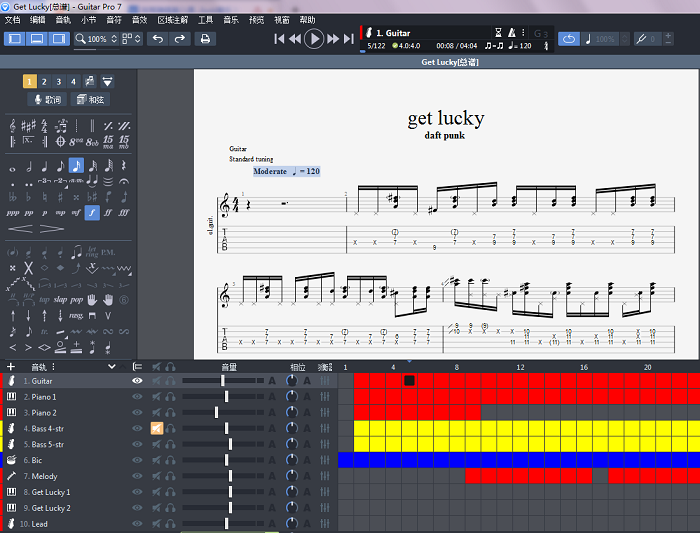
Task: Open the 文件 menu
Action: pos(13,20)
